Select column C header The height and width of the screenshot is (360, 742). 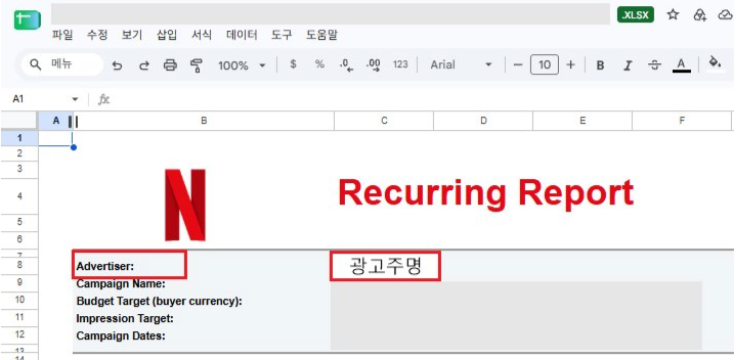tap(384, 121)
